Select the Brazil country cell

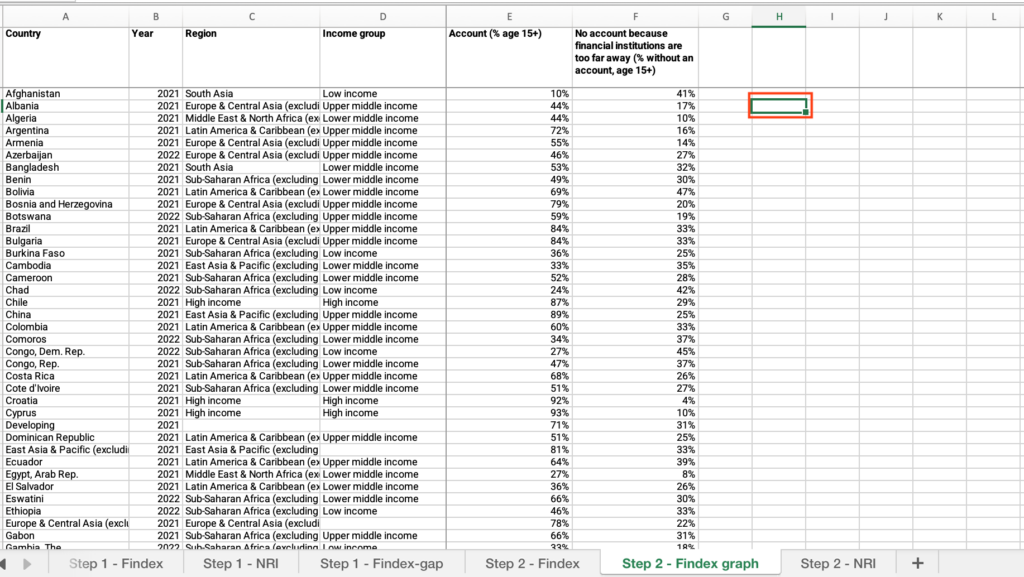tap(65, 228)
